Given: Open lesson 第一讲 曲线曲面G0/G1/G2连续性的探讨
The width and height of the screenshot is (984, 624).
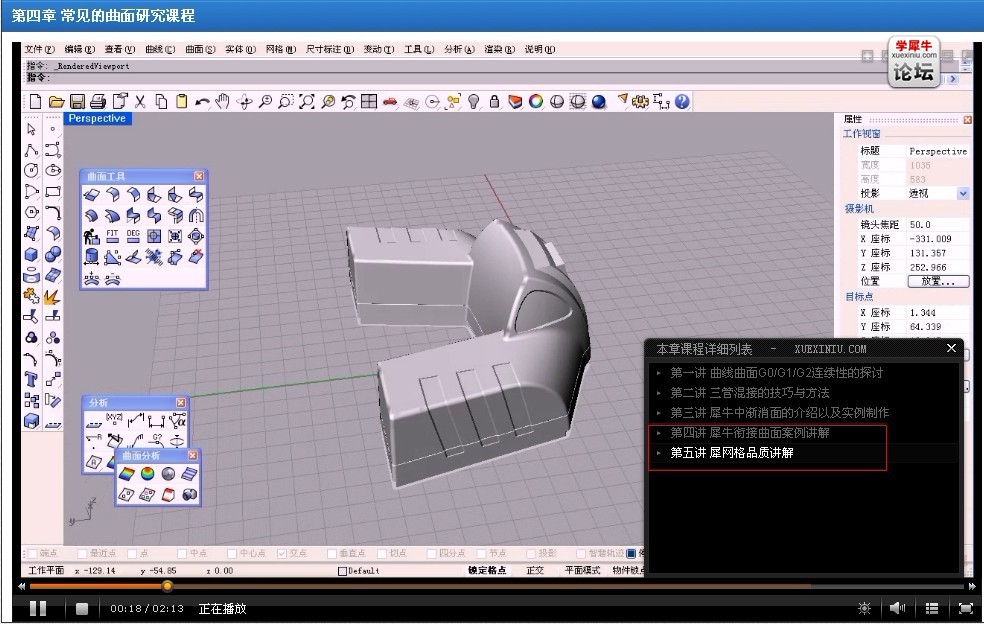Looking at the screenshot, I should click(x=776, y=373).
